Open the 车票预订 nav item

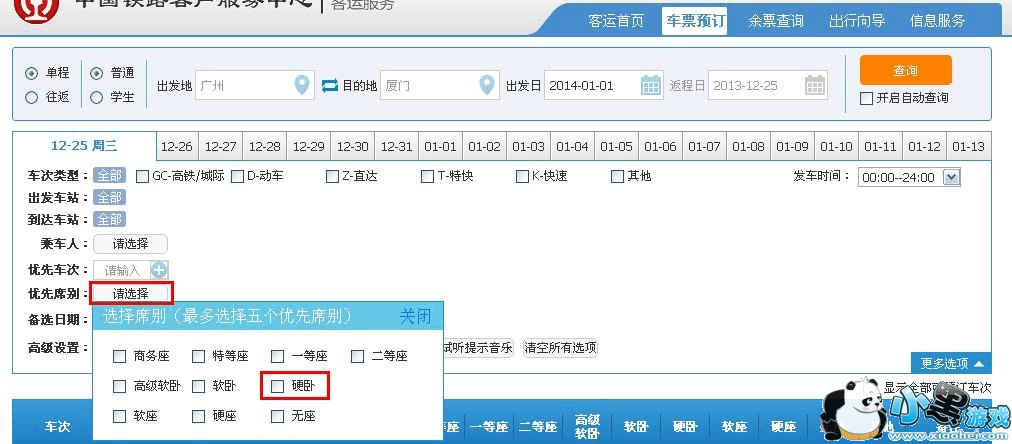pos(694,21)
